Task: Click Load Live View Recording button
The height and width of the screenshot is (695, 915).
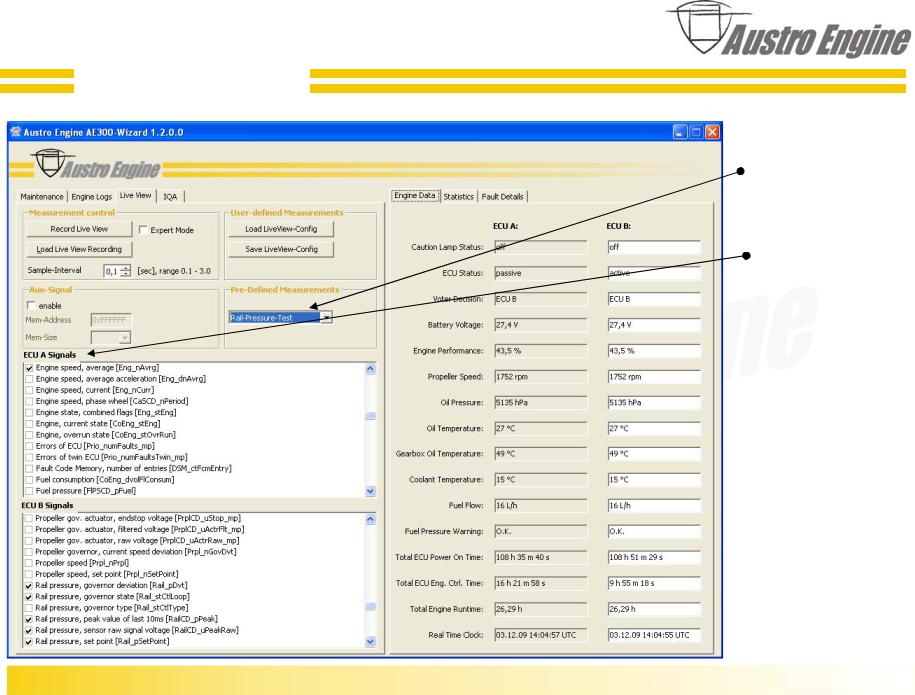Action: click(x=79, y=249)
